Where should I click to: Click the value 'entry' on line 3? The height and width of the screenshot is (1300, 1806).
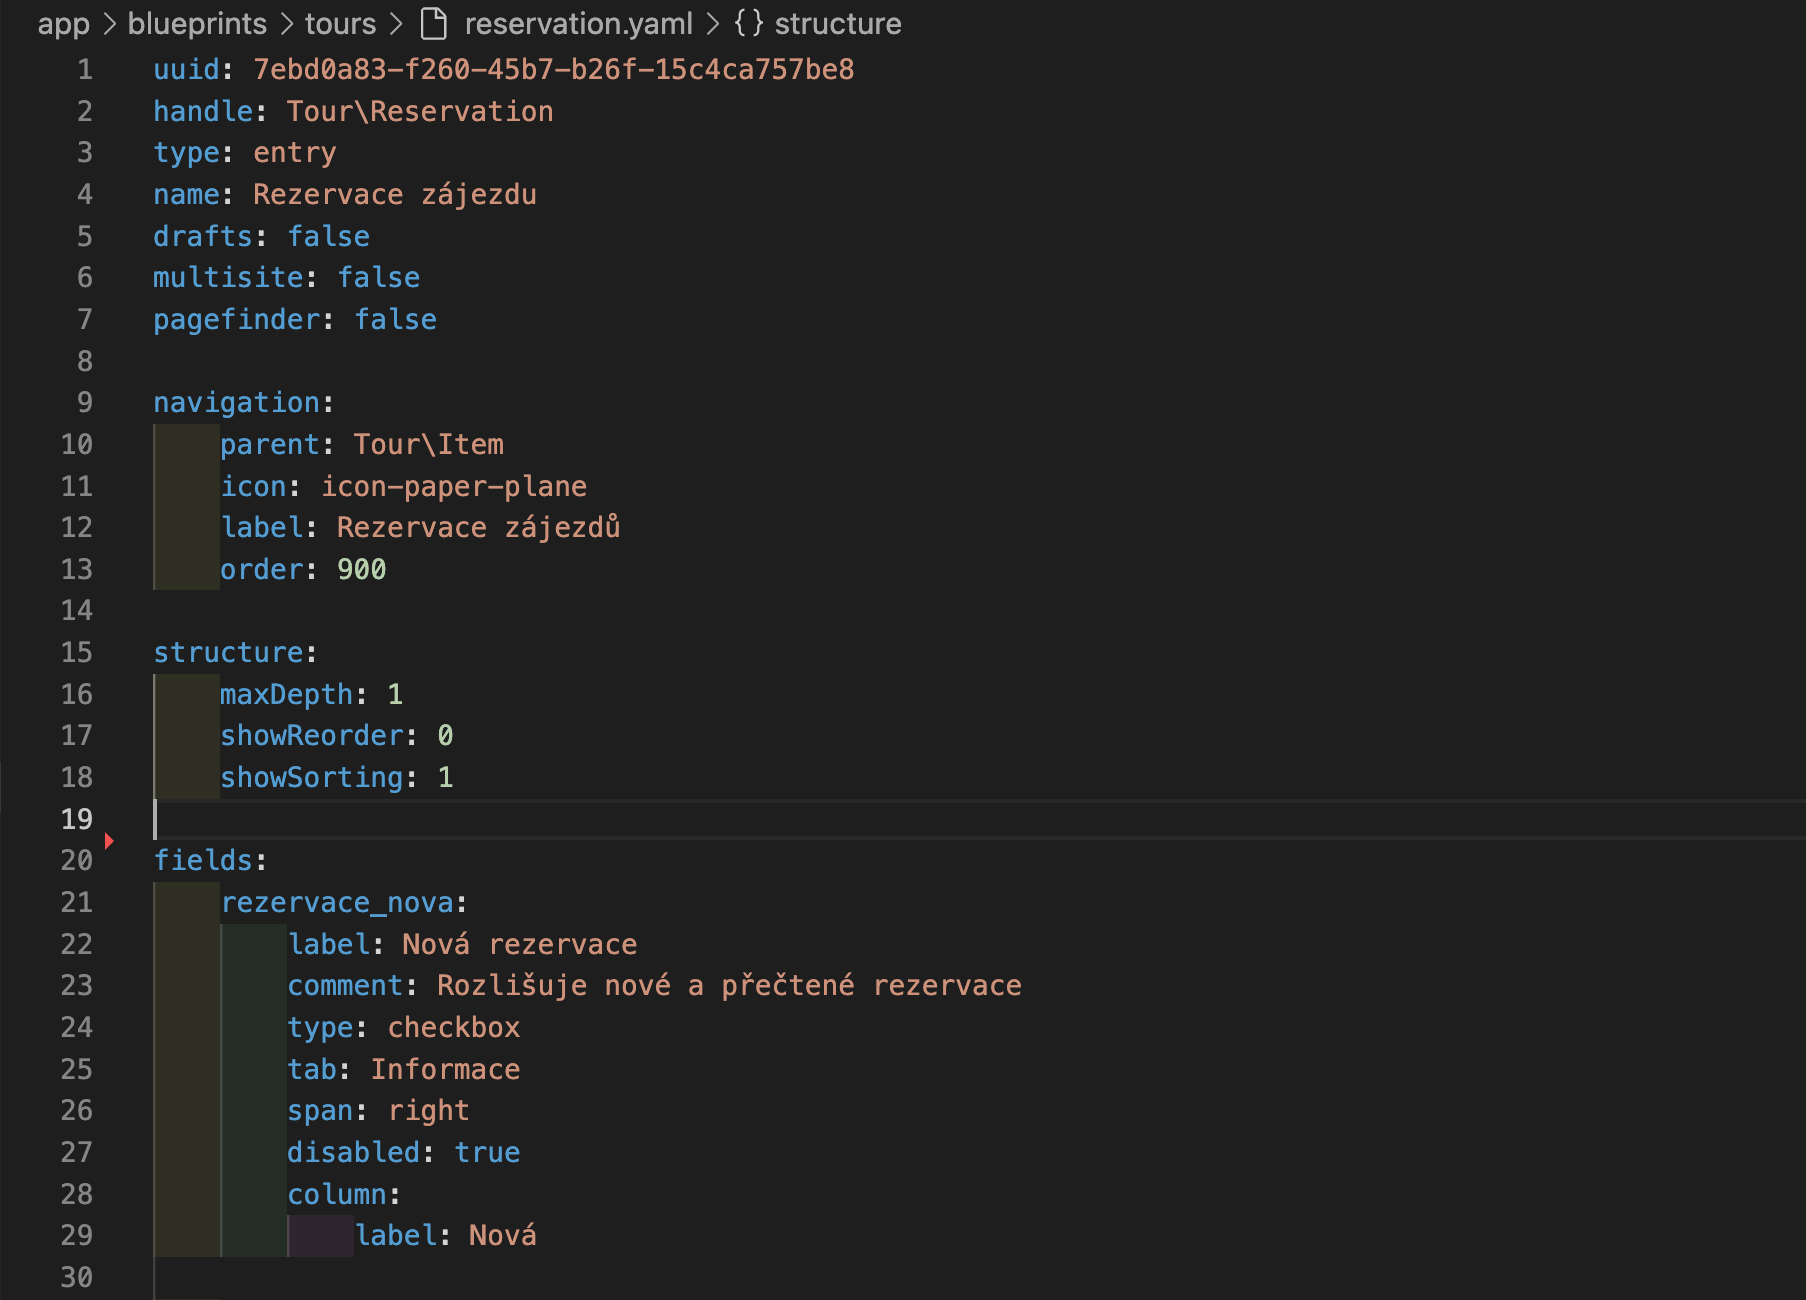click(295, 152)
